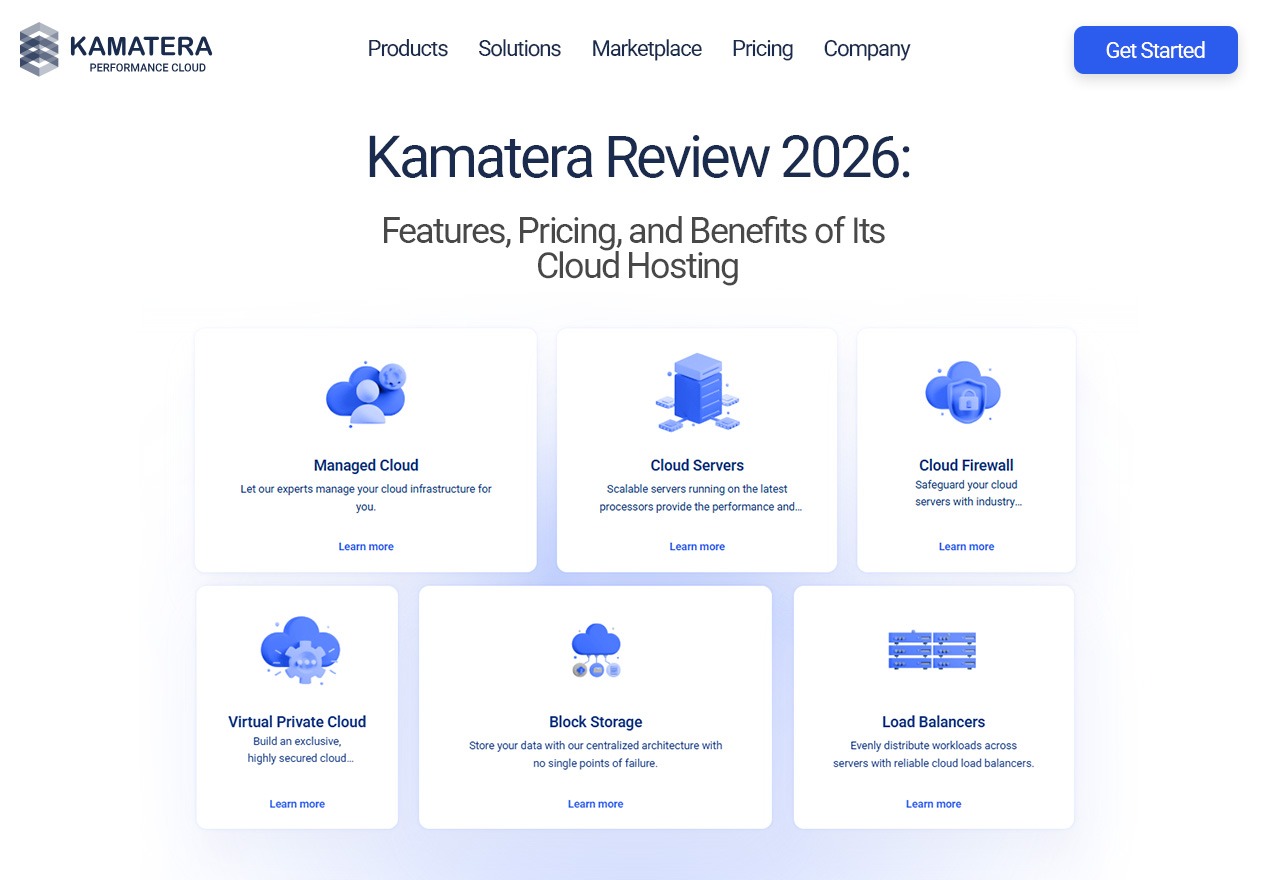Open the Company menu
1280x880 pixels.
(x=867, y=49)
